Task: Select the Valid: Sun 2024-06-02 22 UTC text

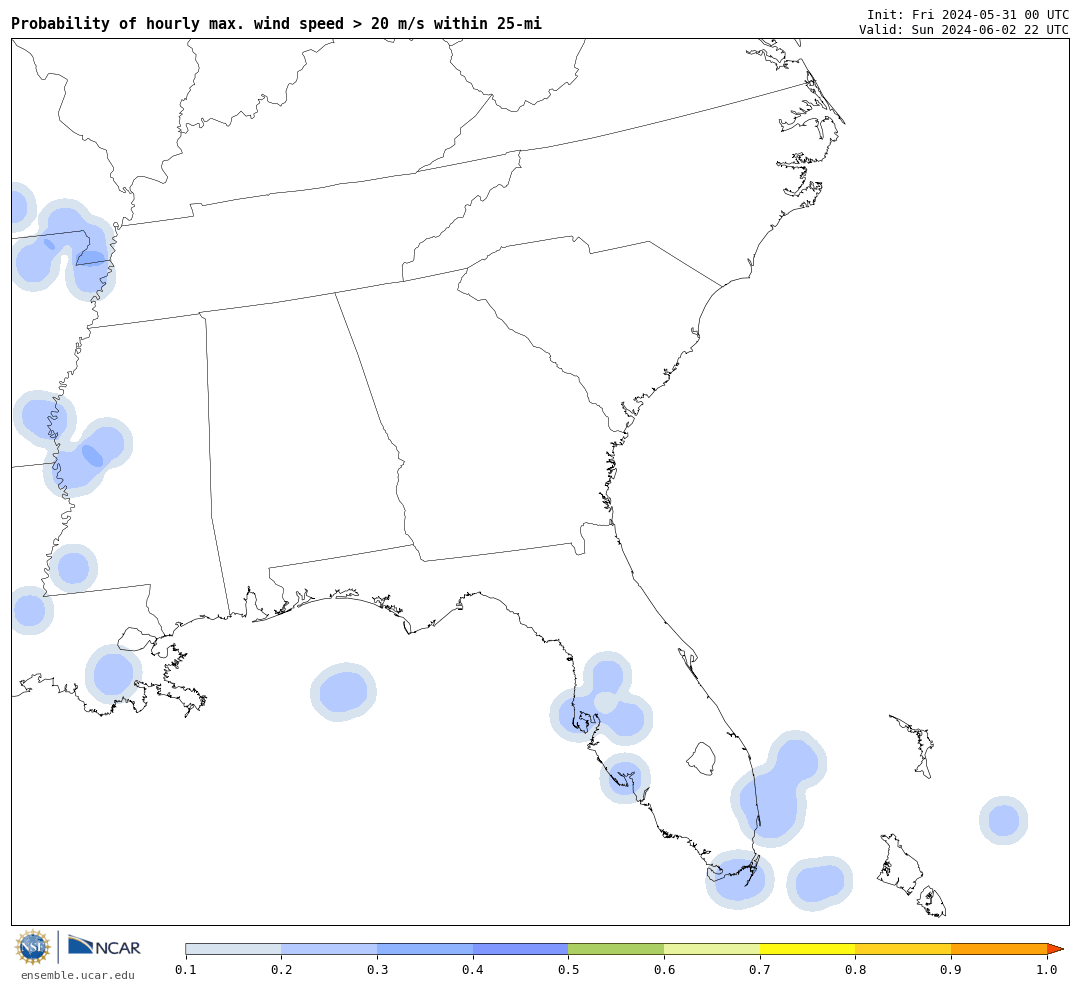Action: (x=964, y=30)
